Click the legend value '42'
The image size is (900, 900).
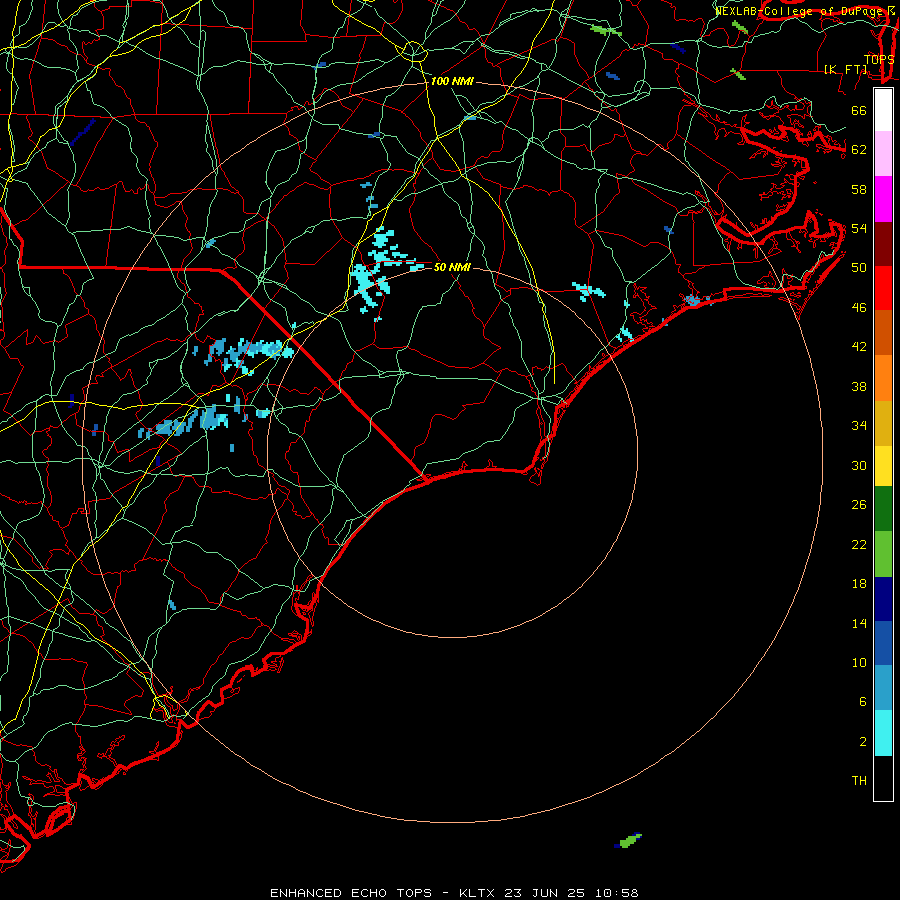click(x=859, y=347)
